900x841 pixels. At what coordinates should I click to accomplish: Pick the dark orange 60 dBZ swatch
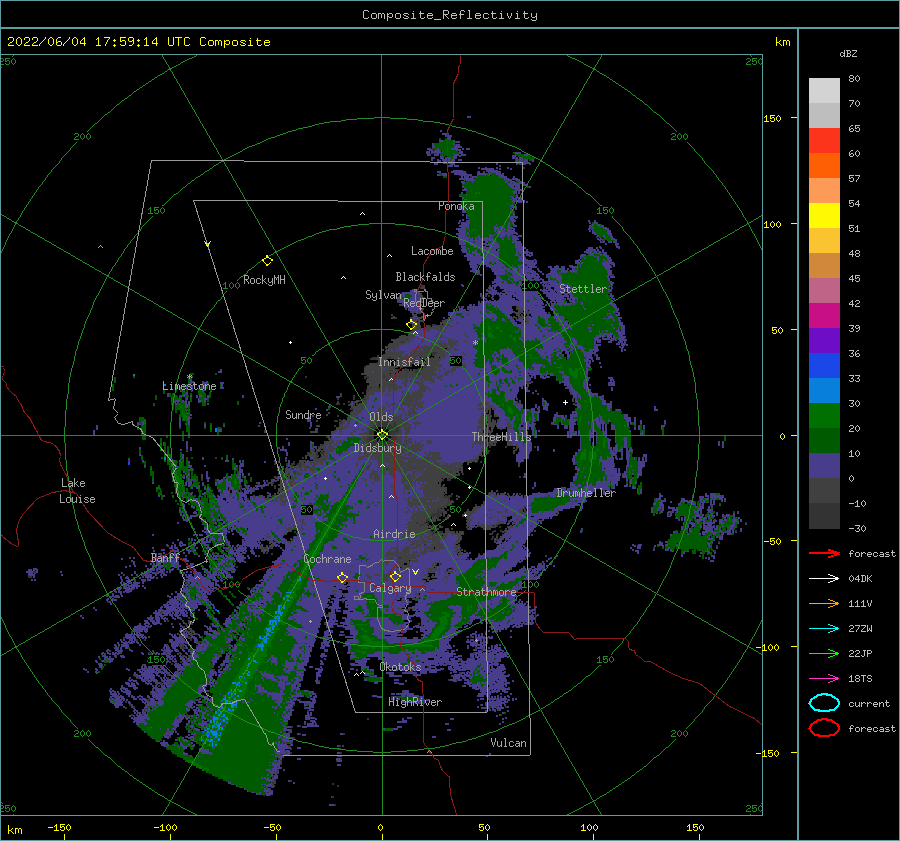[x=824, y=165]
